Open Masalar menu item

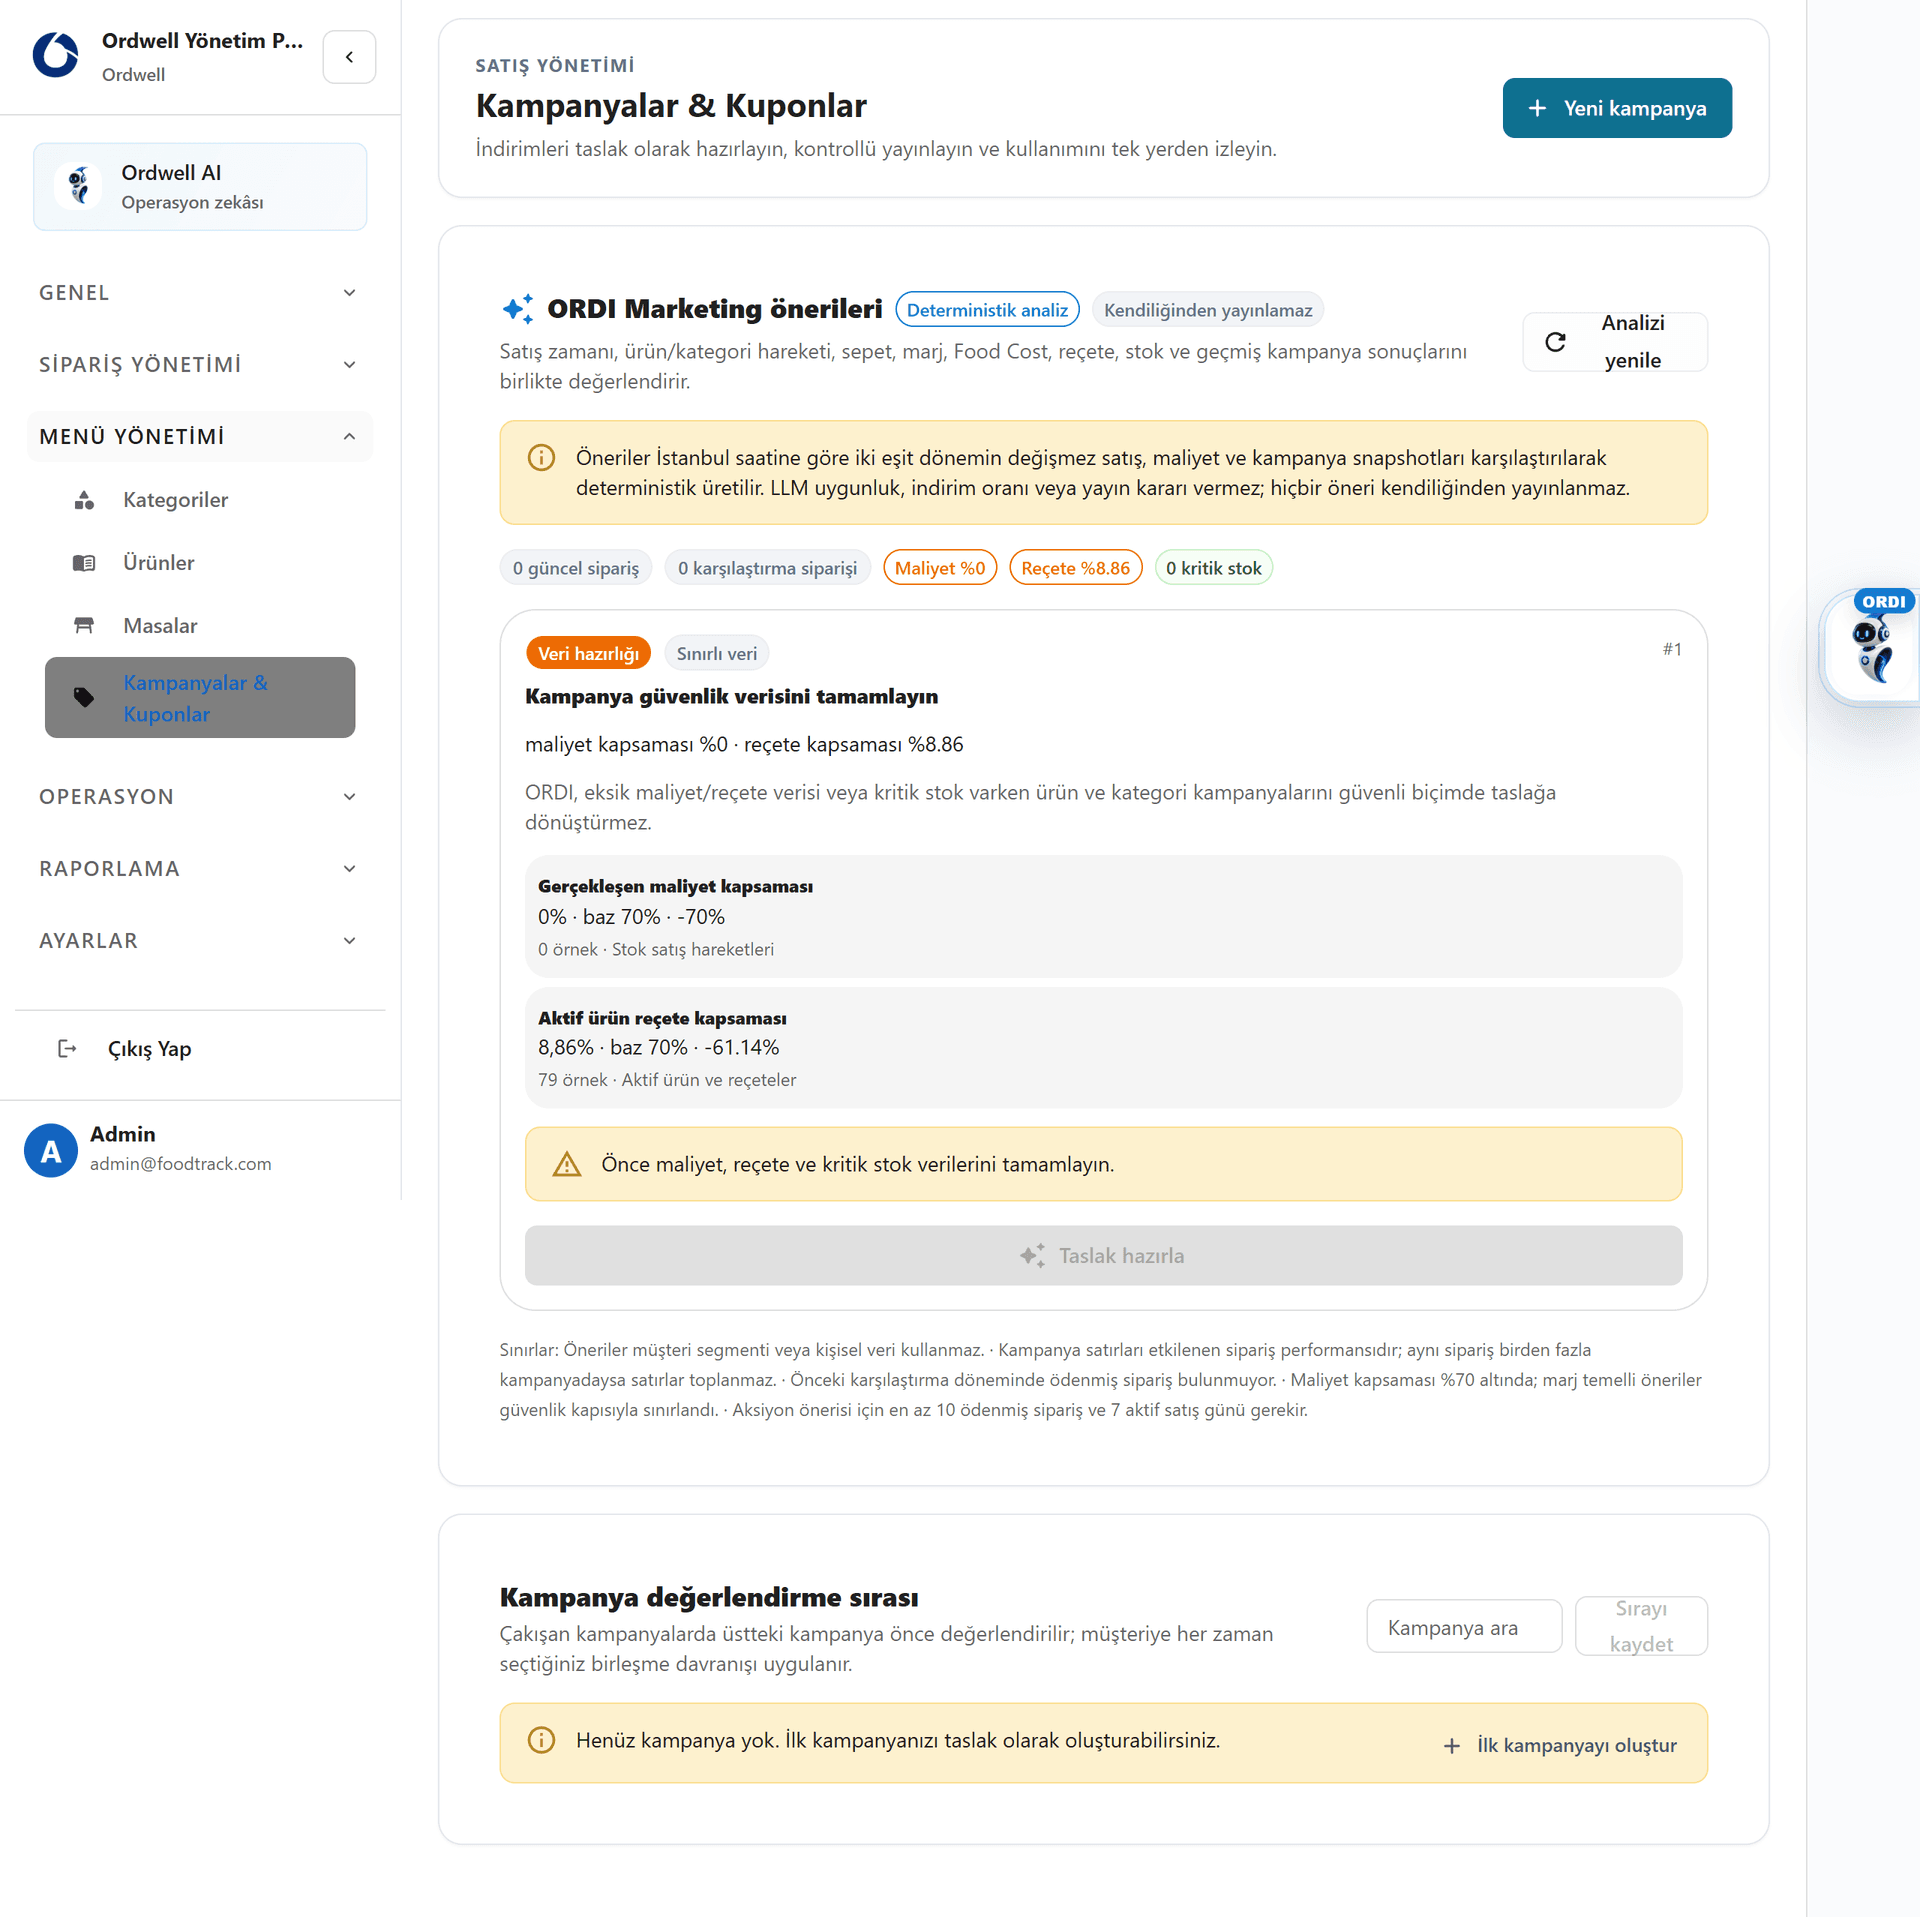click(x=200, y=626)
